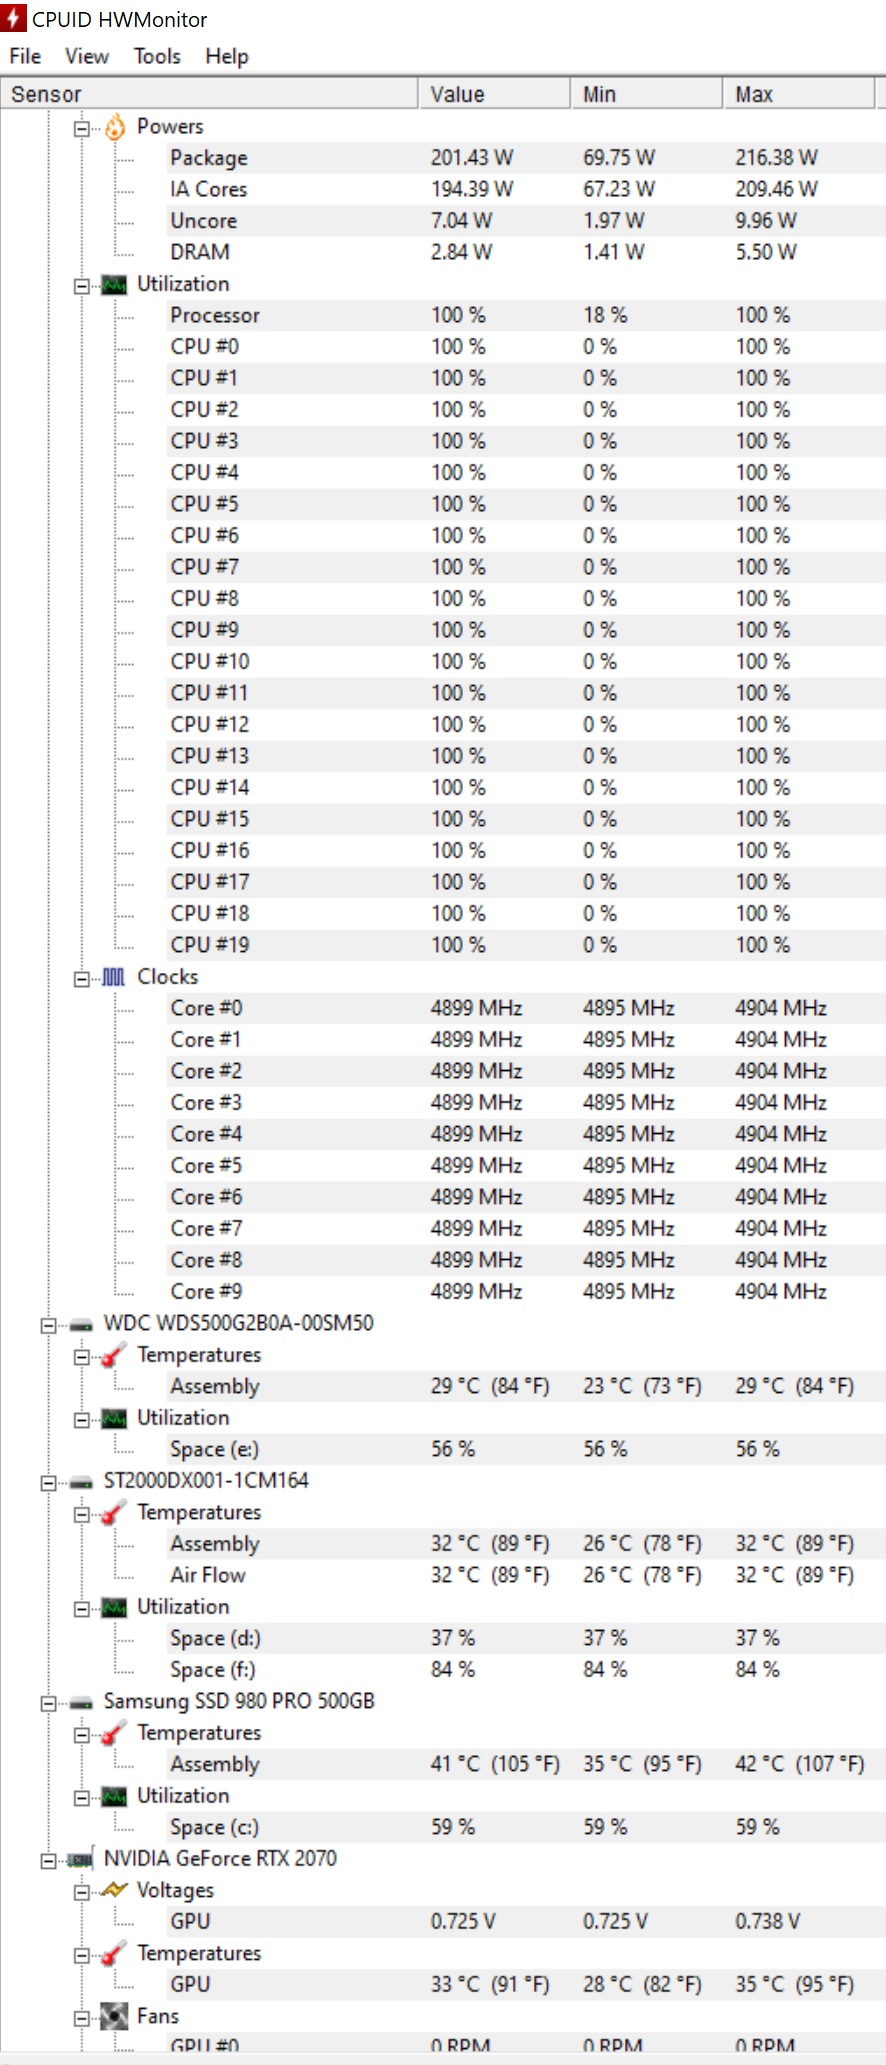
Task: Click the Max column header
Action: 798,94
